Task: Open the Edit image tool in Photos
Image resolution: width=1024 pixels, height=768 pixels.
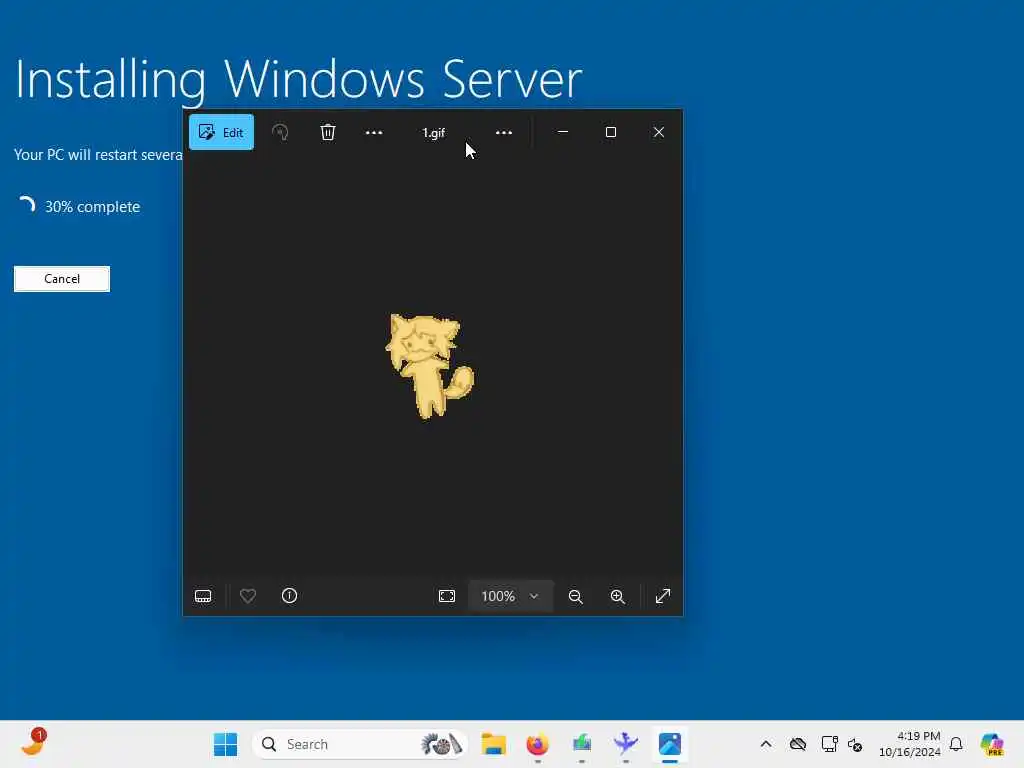Action: (221, 133)
